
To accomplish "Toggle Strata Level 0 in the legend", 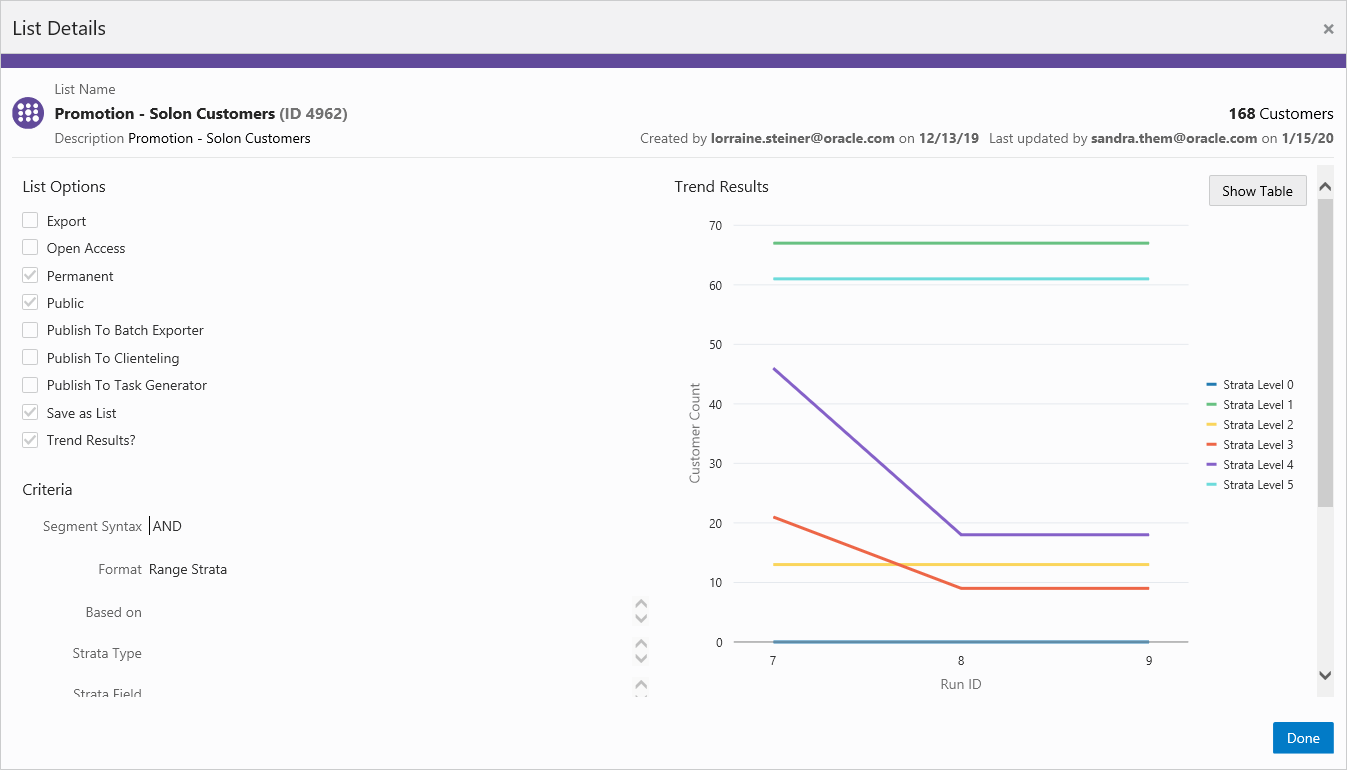I will 1250,385.
